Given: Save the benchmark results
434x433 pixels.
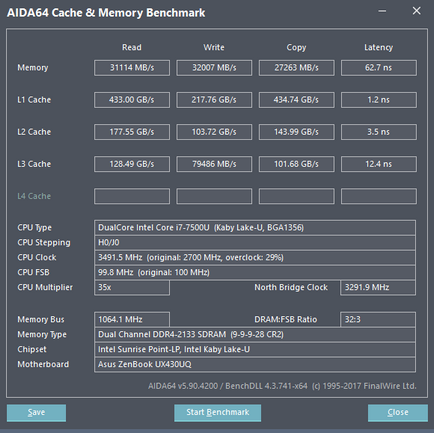Looking at the screenshot, I should tap(36, 413).
